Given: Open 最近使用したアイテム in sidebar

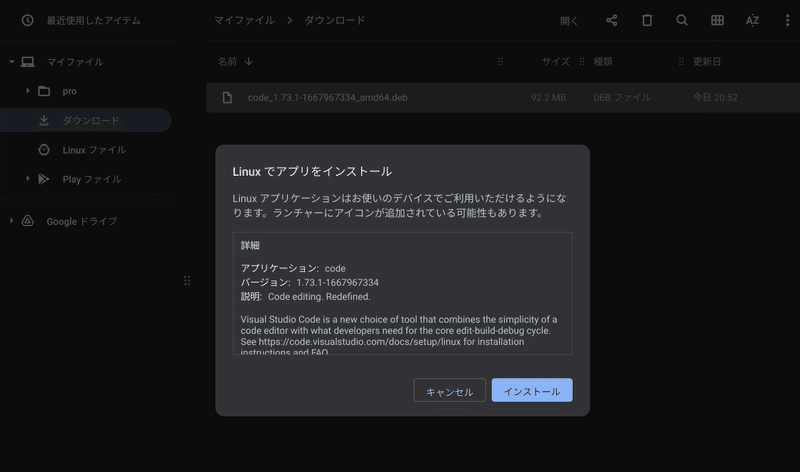Looking at the screenshot, I should point(93,20).
